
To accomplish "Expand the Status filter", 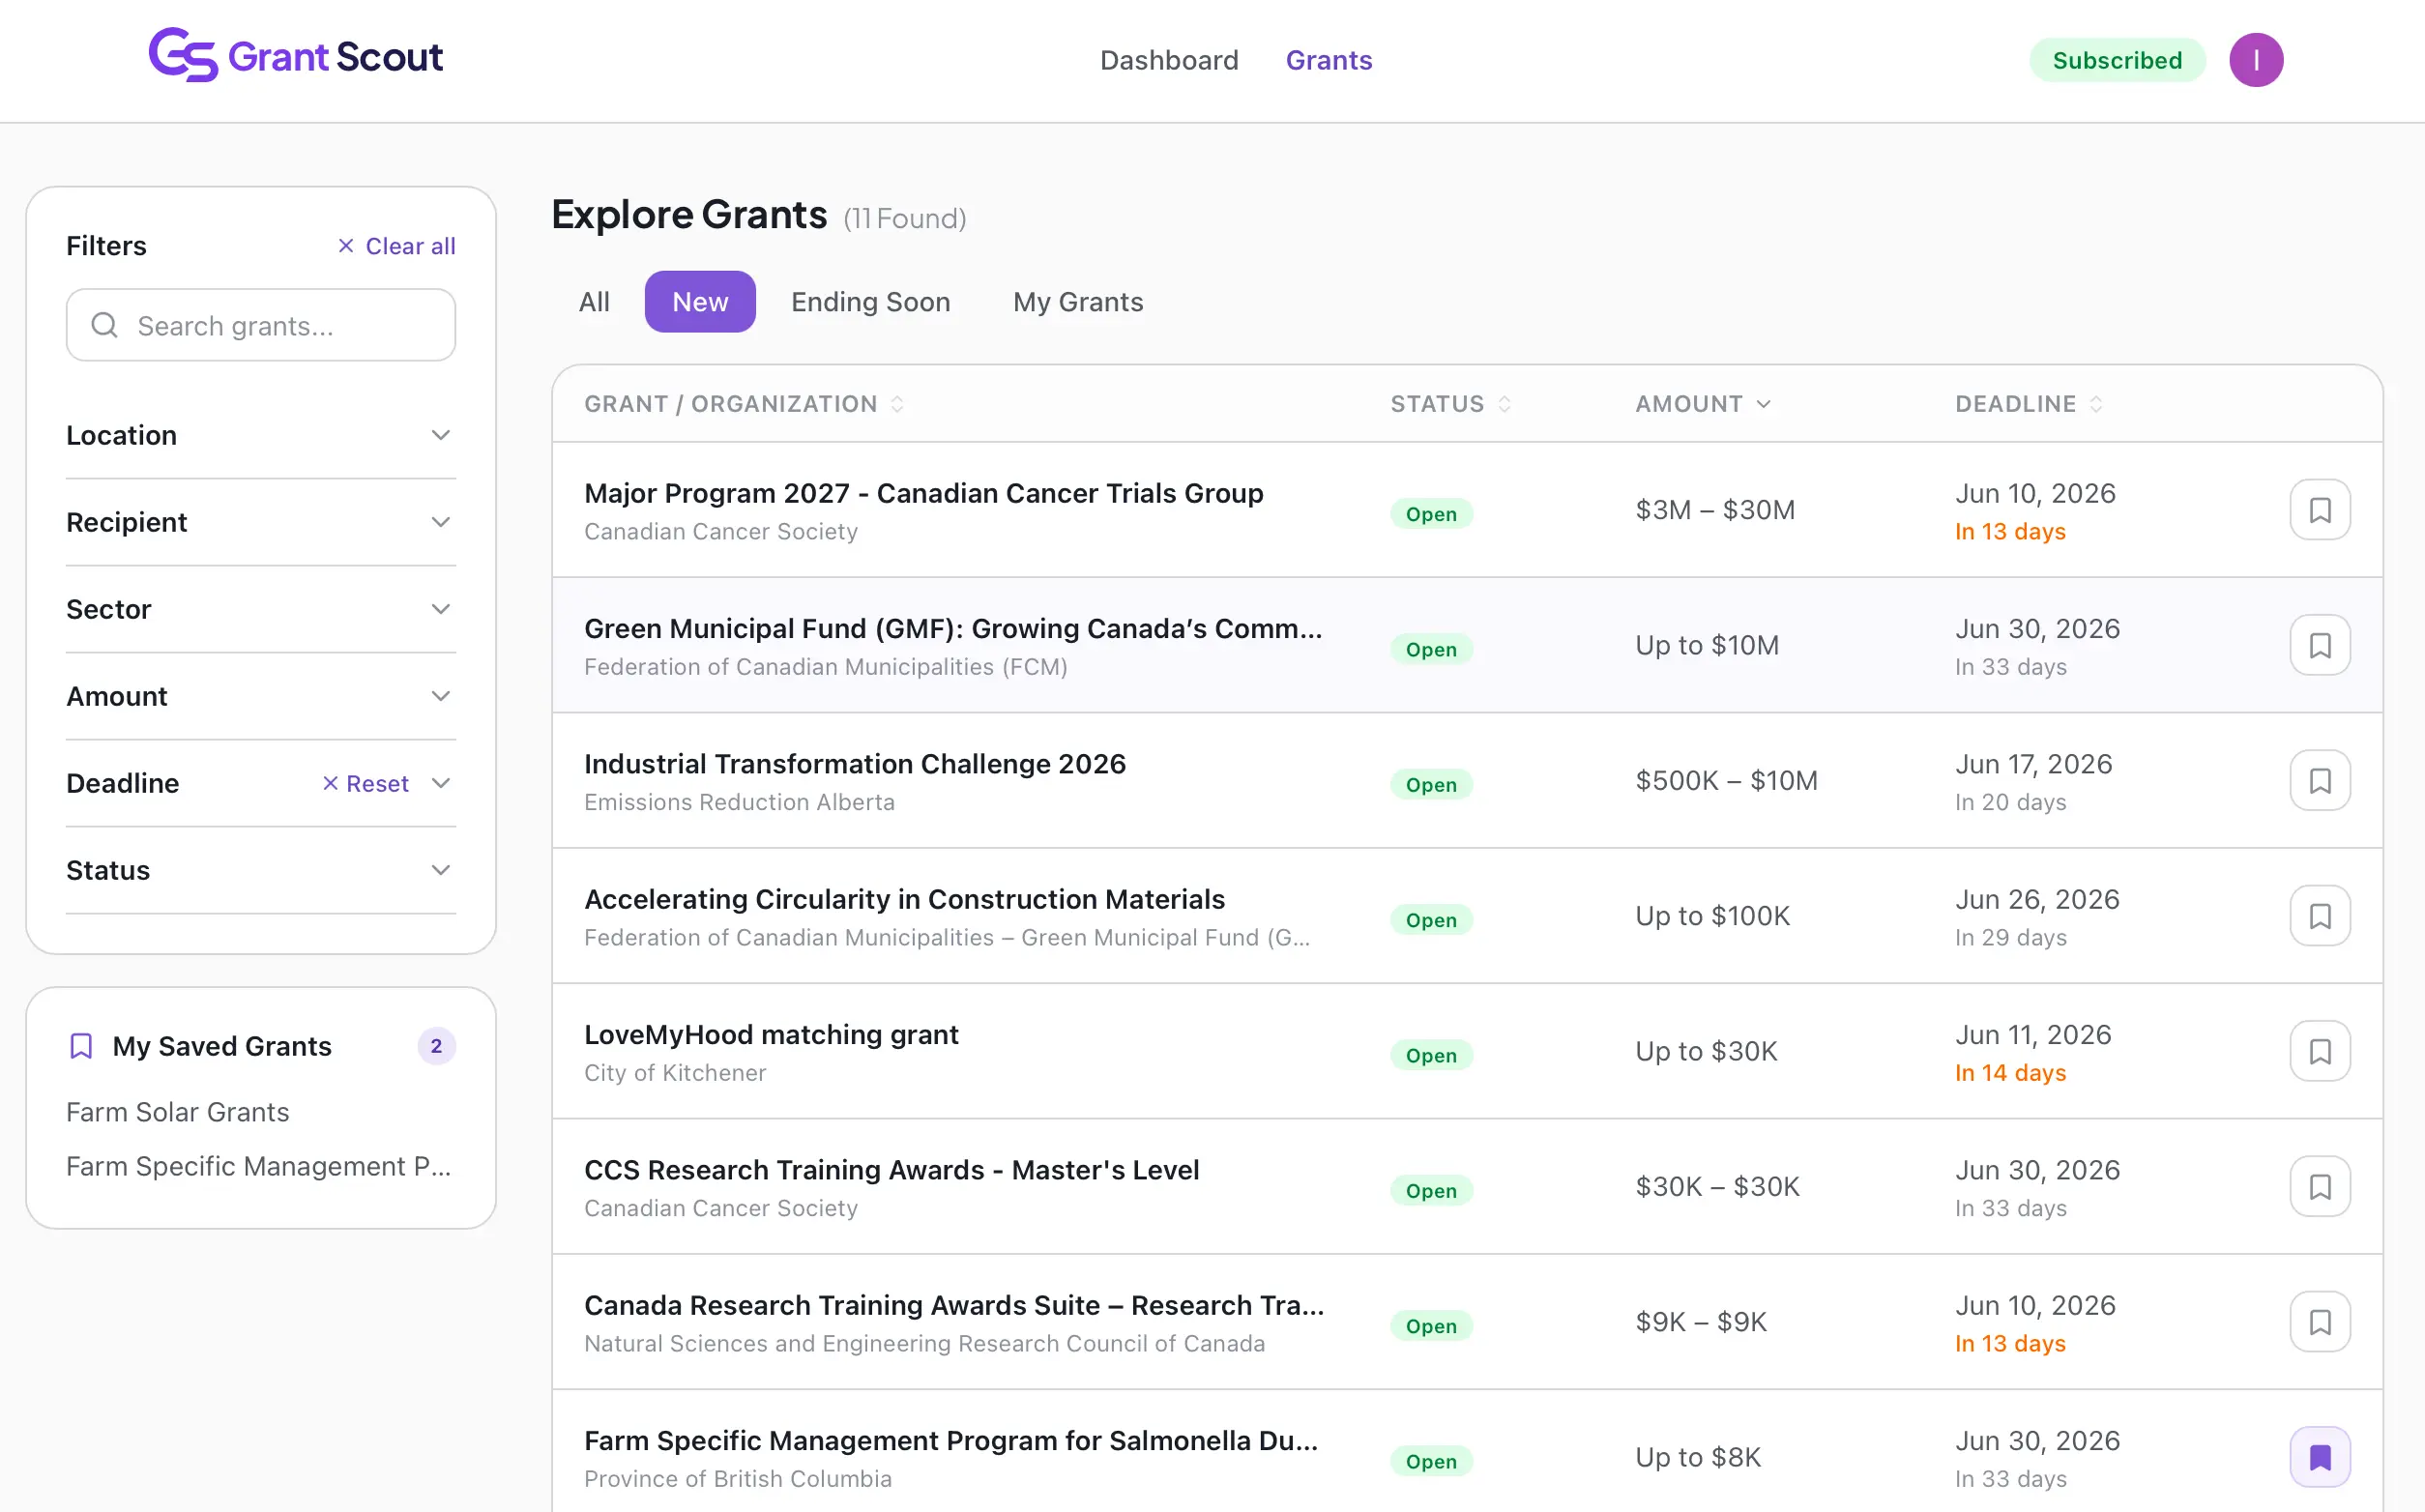I will [261, 870].
